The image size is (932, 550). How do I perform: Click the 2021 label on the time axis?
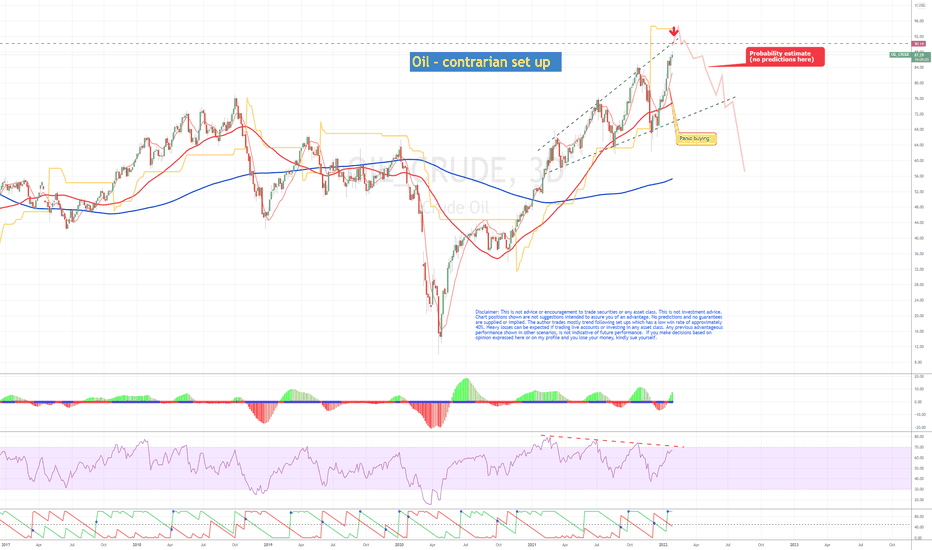pyautogui.click(x=531, y=544)
